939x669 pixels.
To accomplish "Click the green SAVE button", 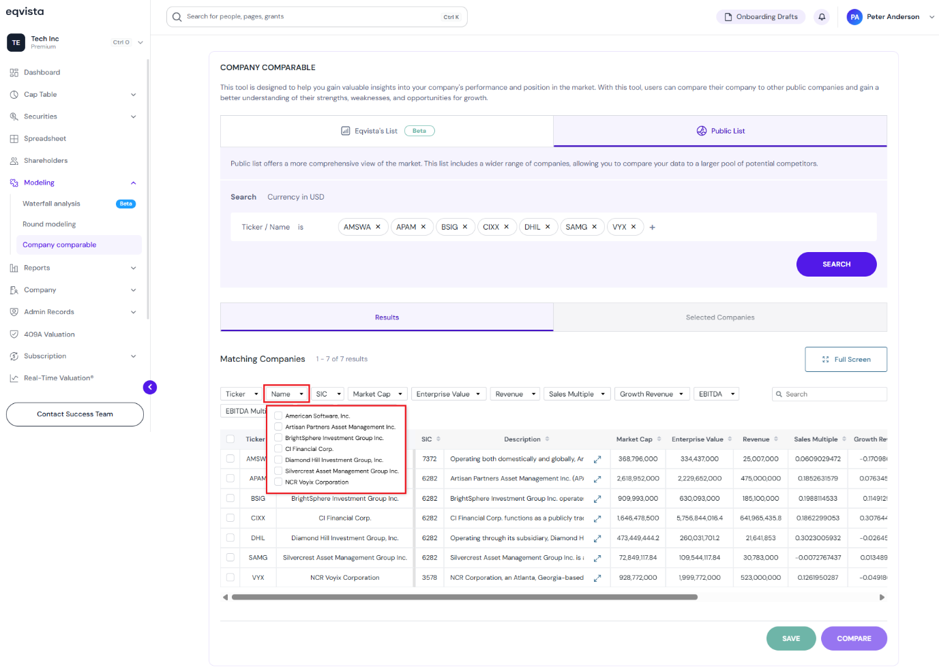I will click(790, 638).
